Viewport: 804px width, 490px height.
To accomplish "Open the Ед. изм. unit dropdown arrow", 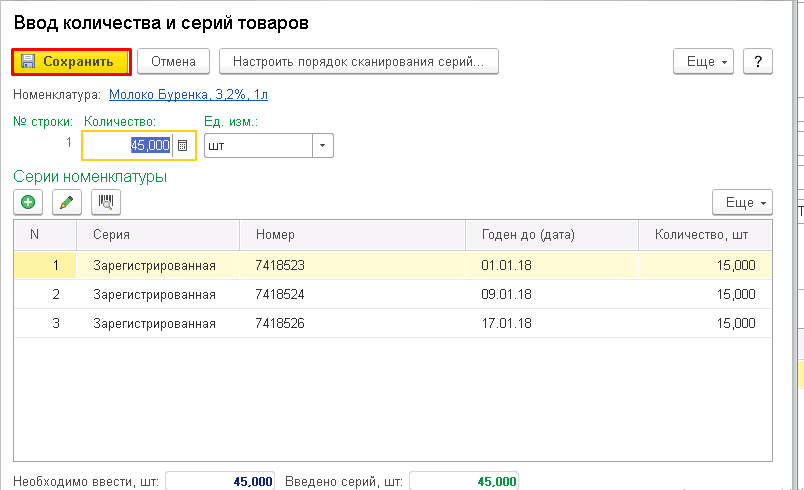I will tap(322, 145).
